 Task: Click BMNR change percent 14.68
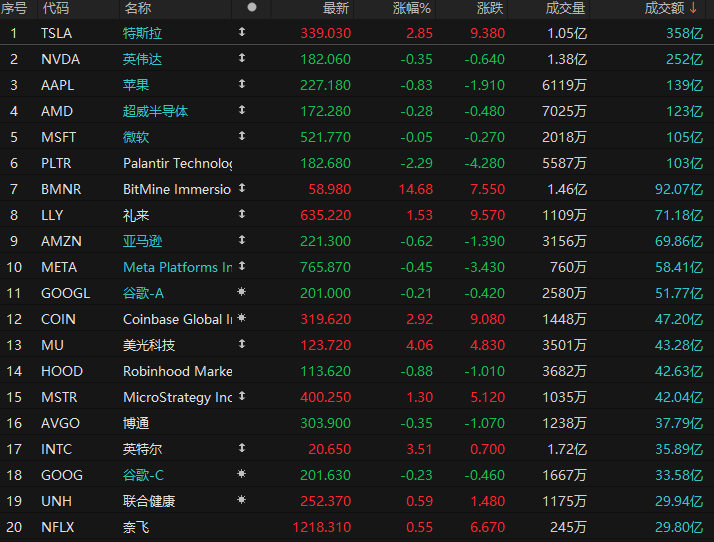point(416,189)
